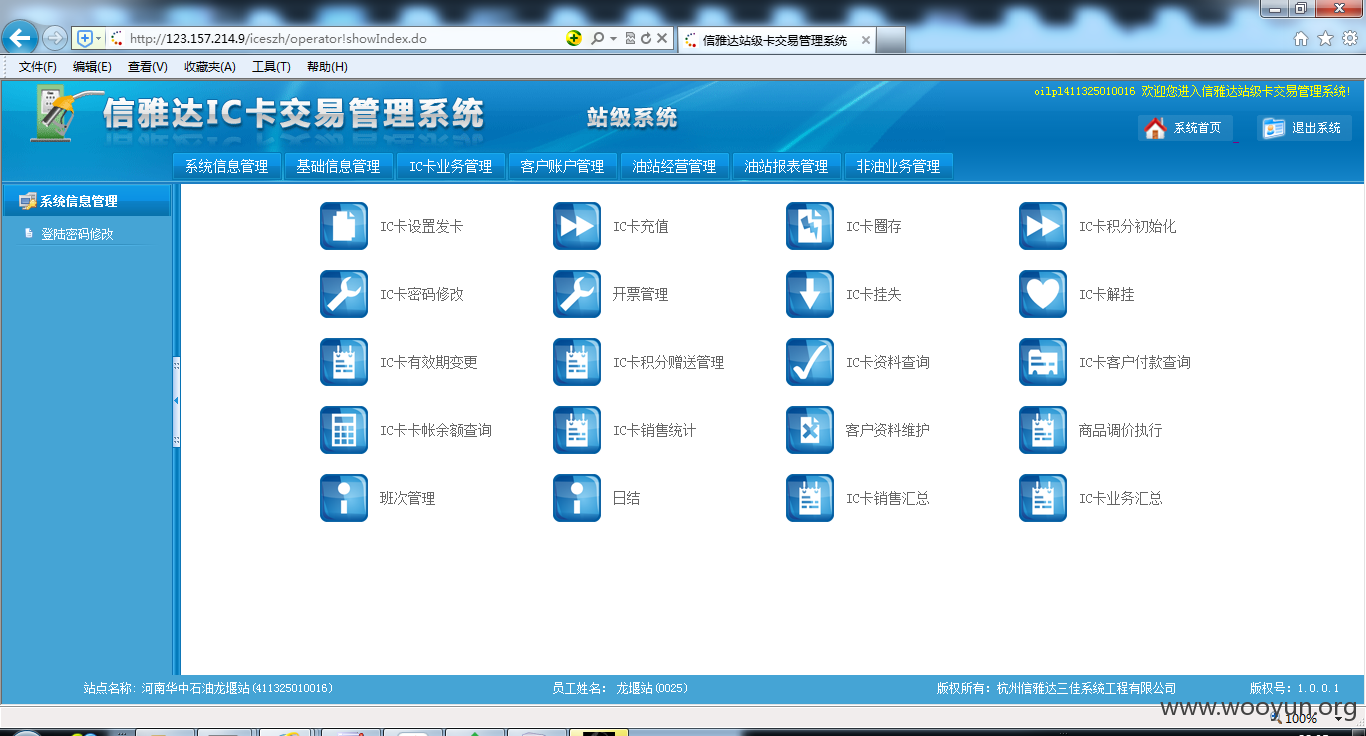The image size is (1366, 736).
Task: Switch to 油站经营管理 tab
Action: click(x=675, y=166)
